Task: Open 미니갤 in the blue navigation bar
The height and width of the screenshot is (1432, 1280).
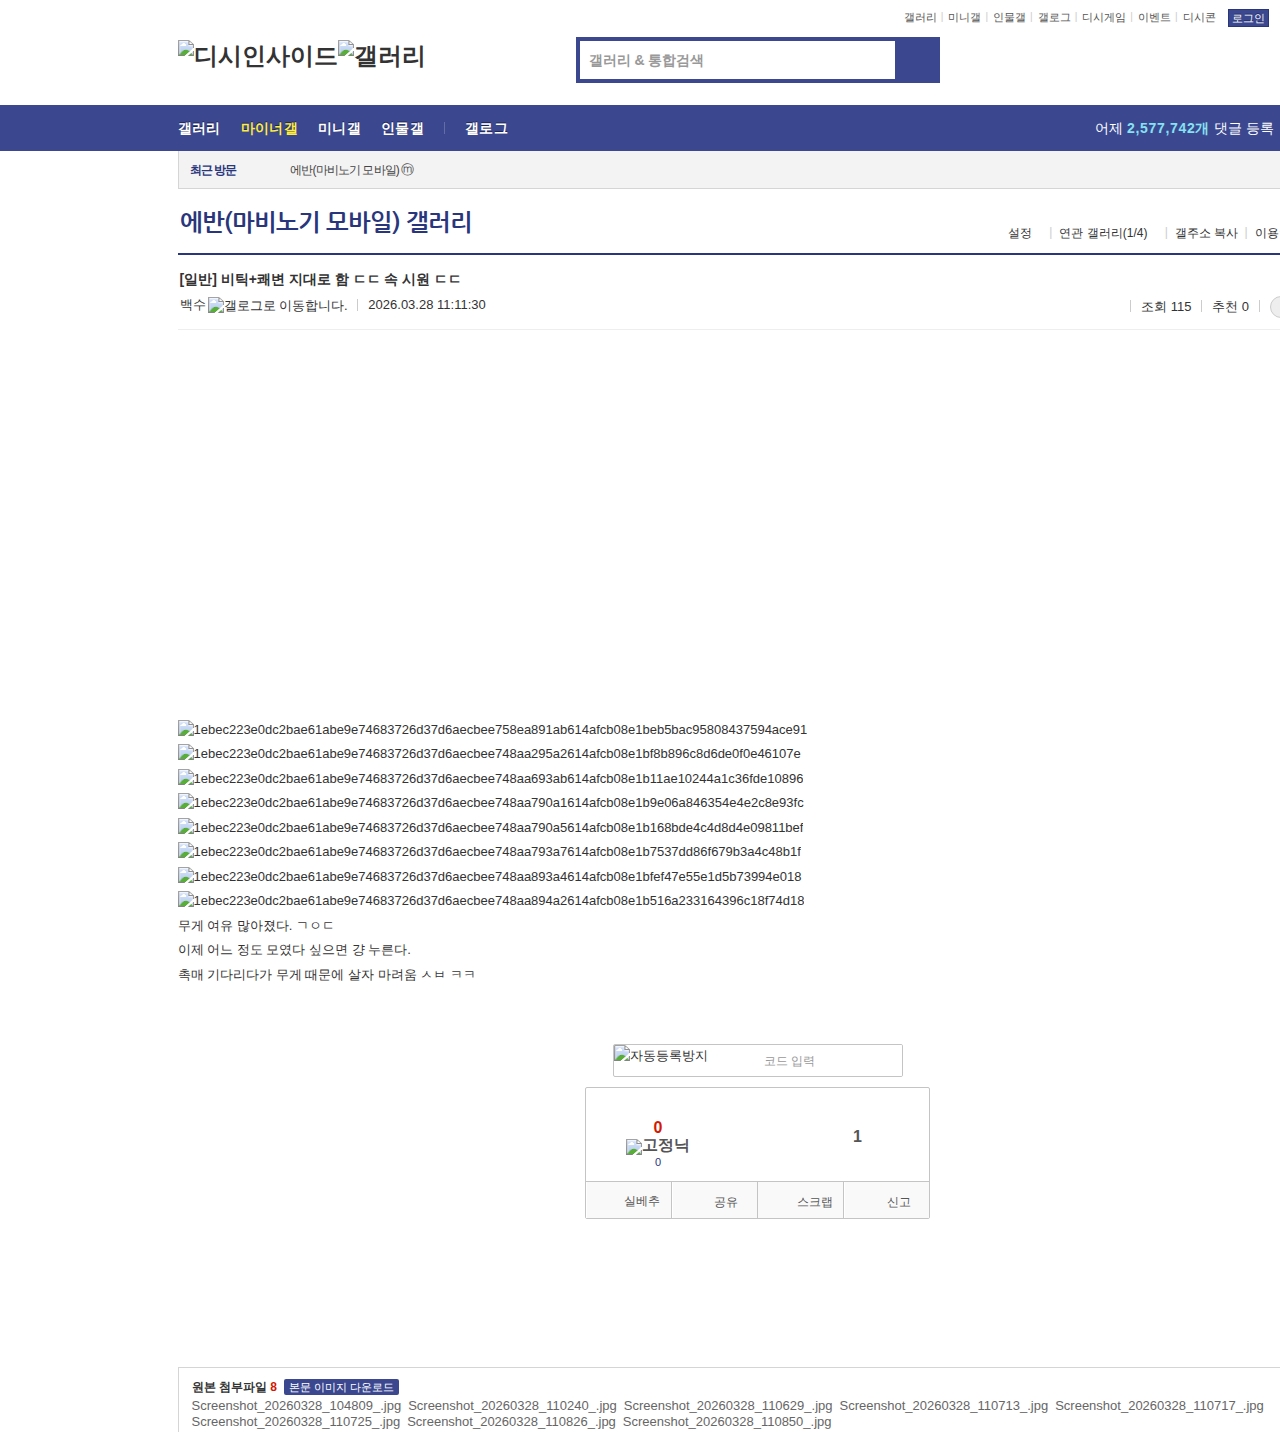Action: tap(339, 128)
